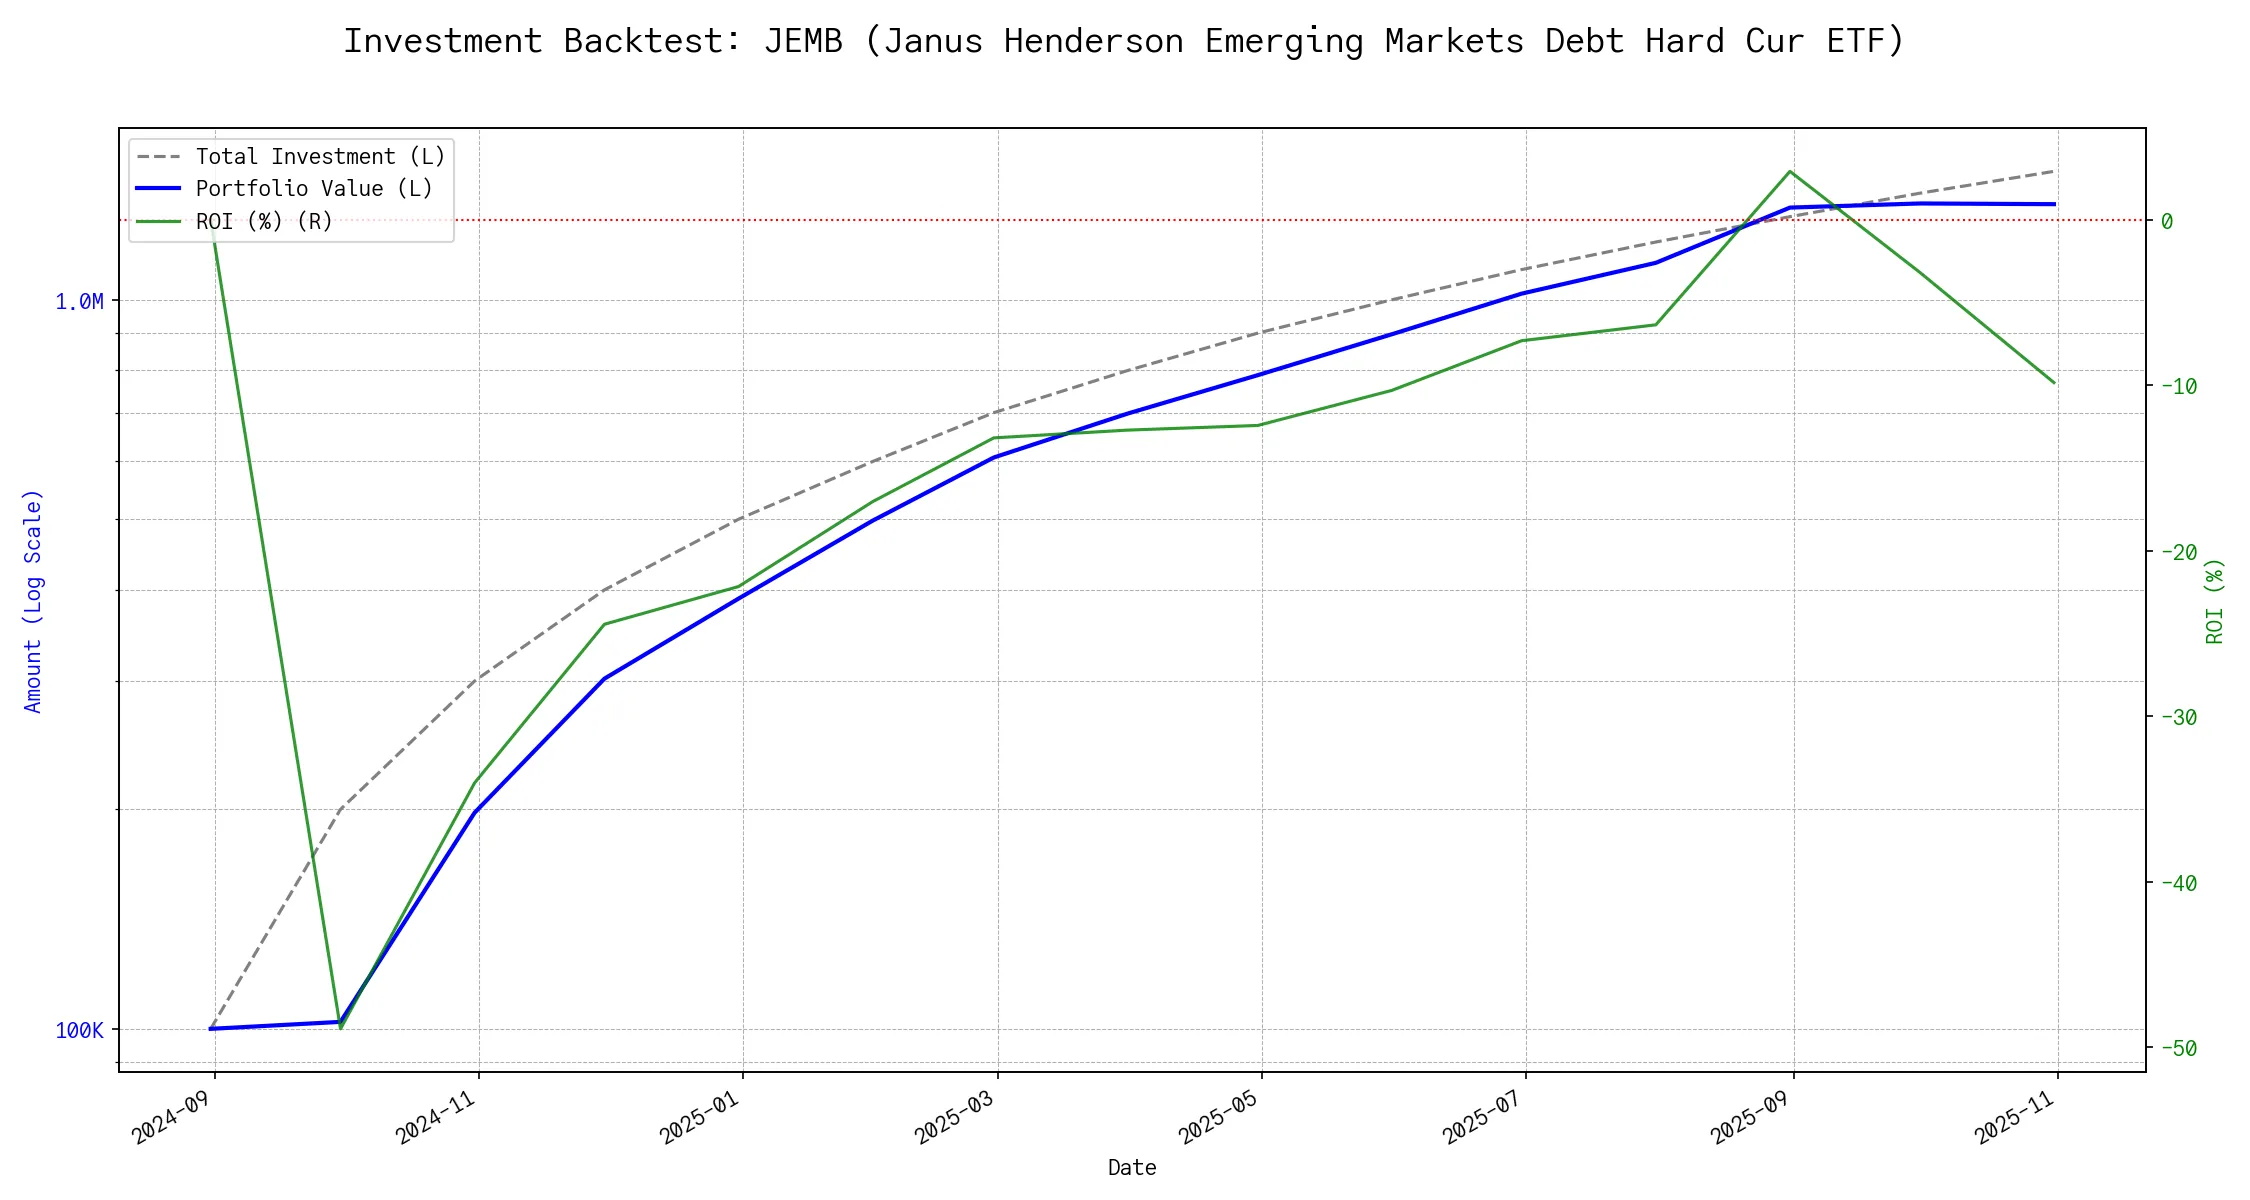Click the Amount (Log Scale) axis title
The width and height of the screenshot is (2250, 1200).
(33, 601)
